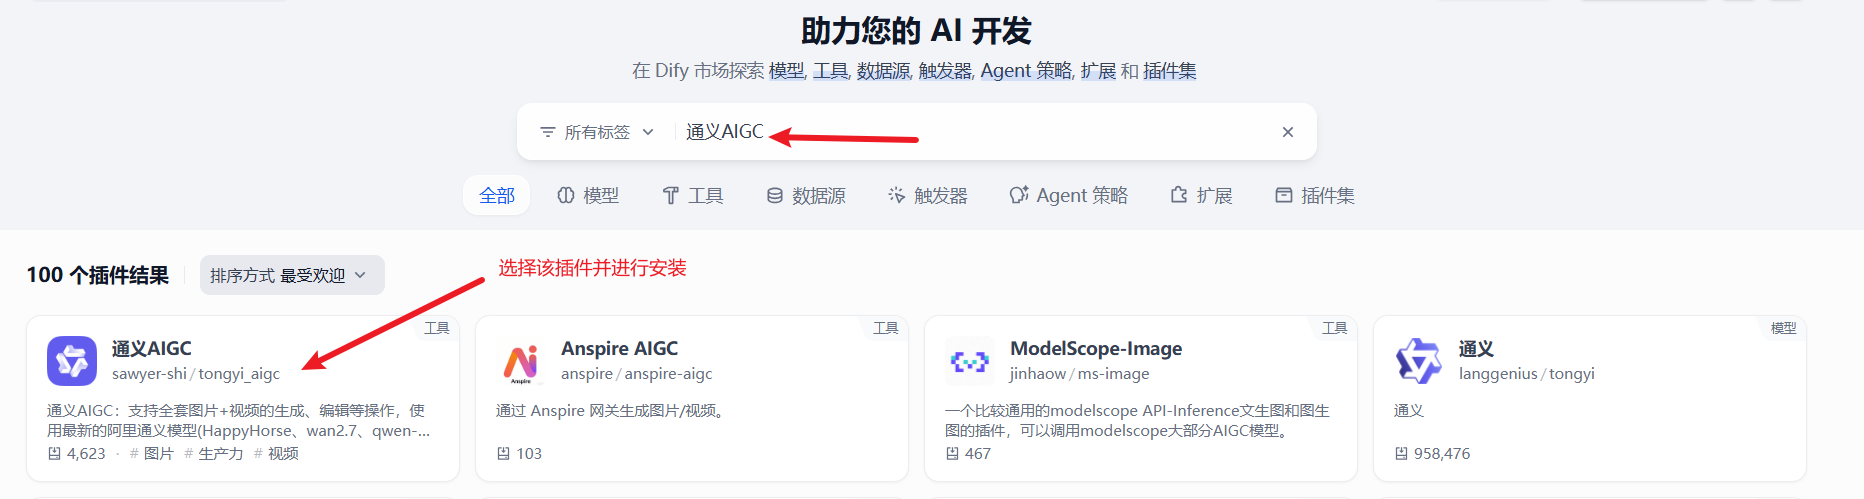Click the filter lines icon beside 所有标签
1864x499 pixels.
click(547, 132)
